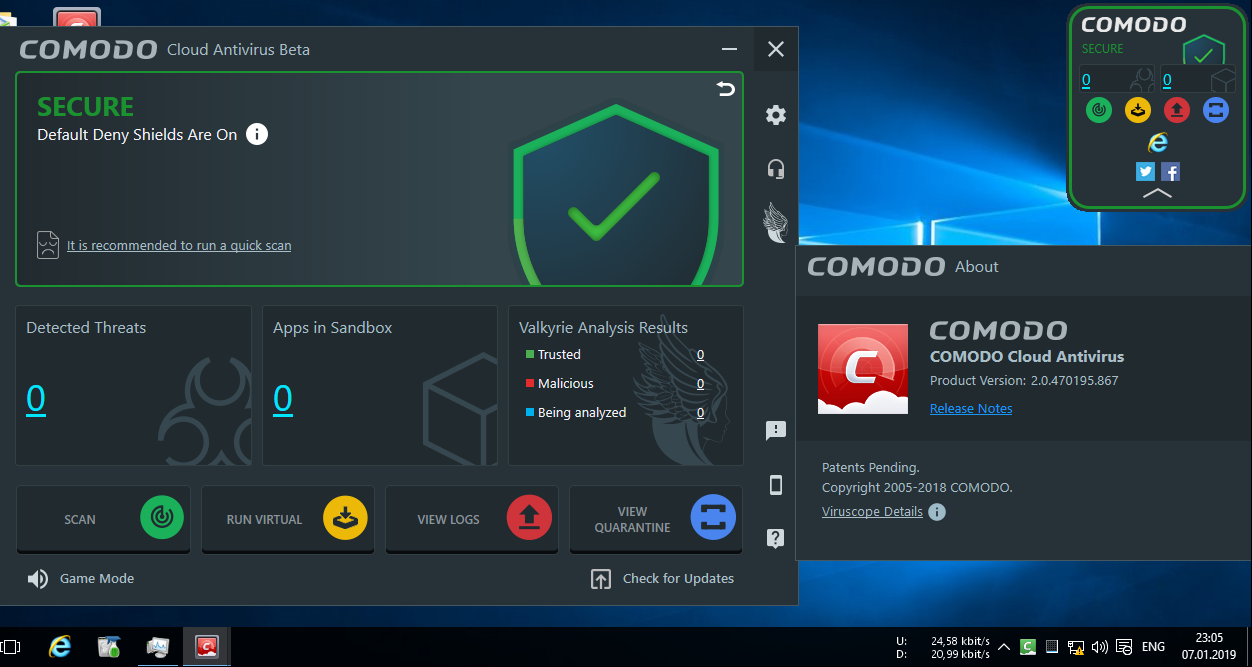Click the Trusted count in Valkyrie results
The width and height of the screenshot is (1252, 667).
tap(700, 355)
